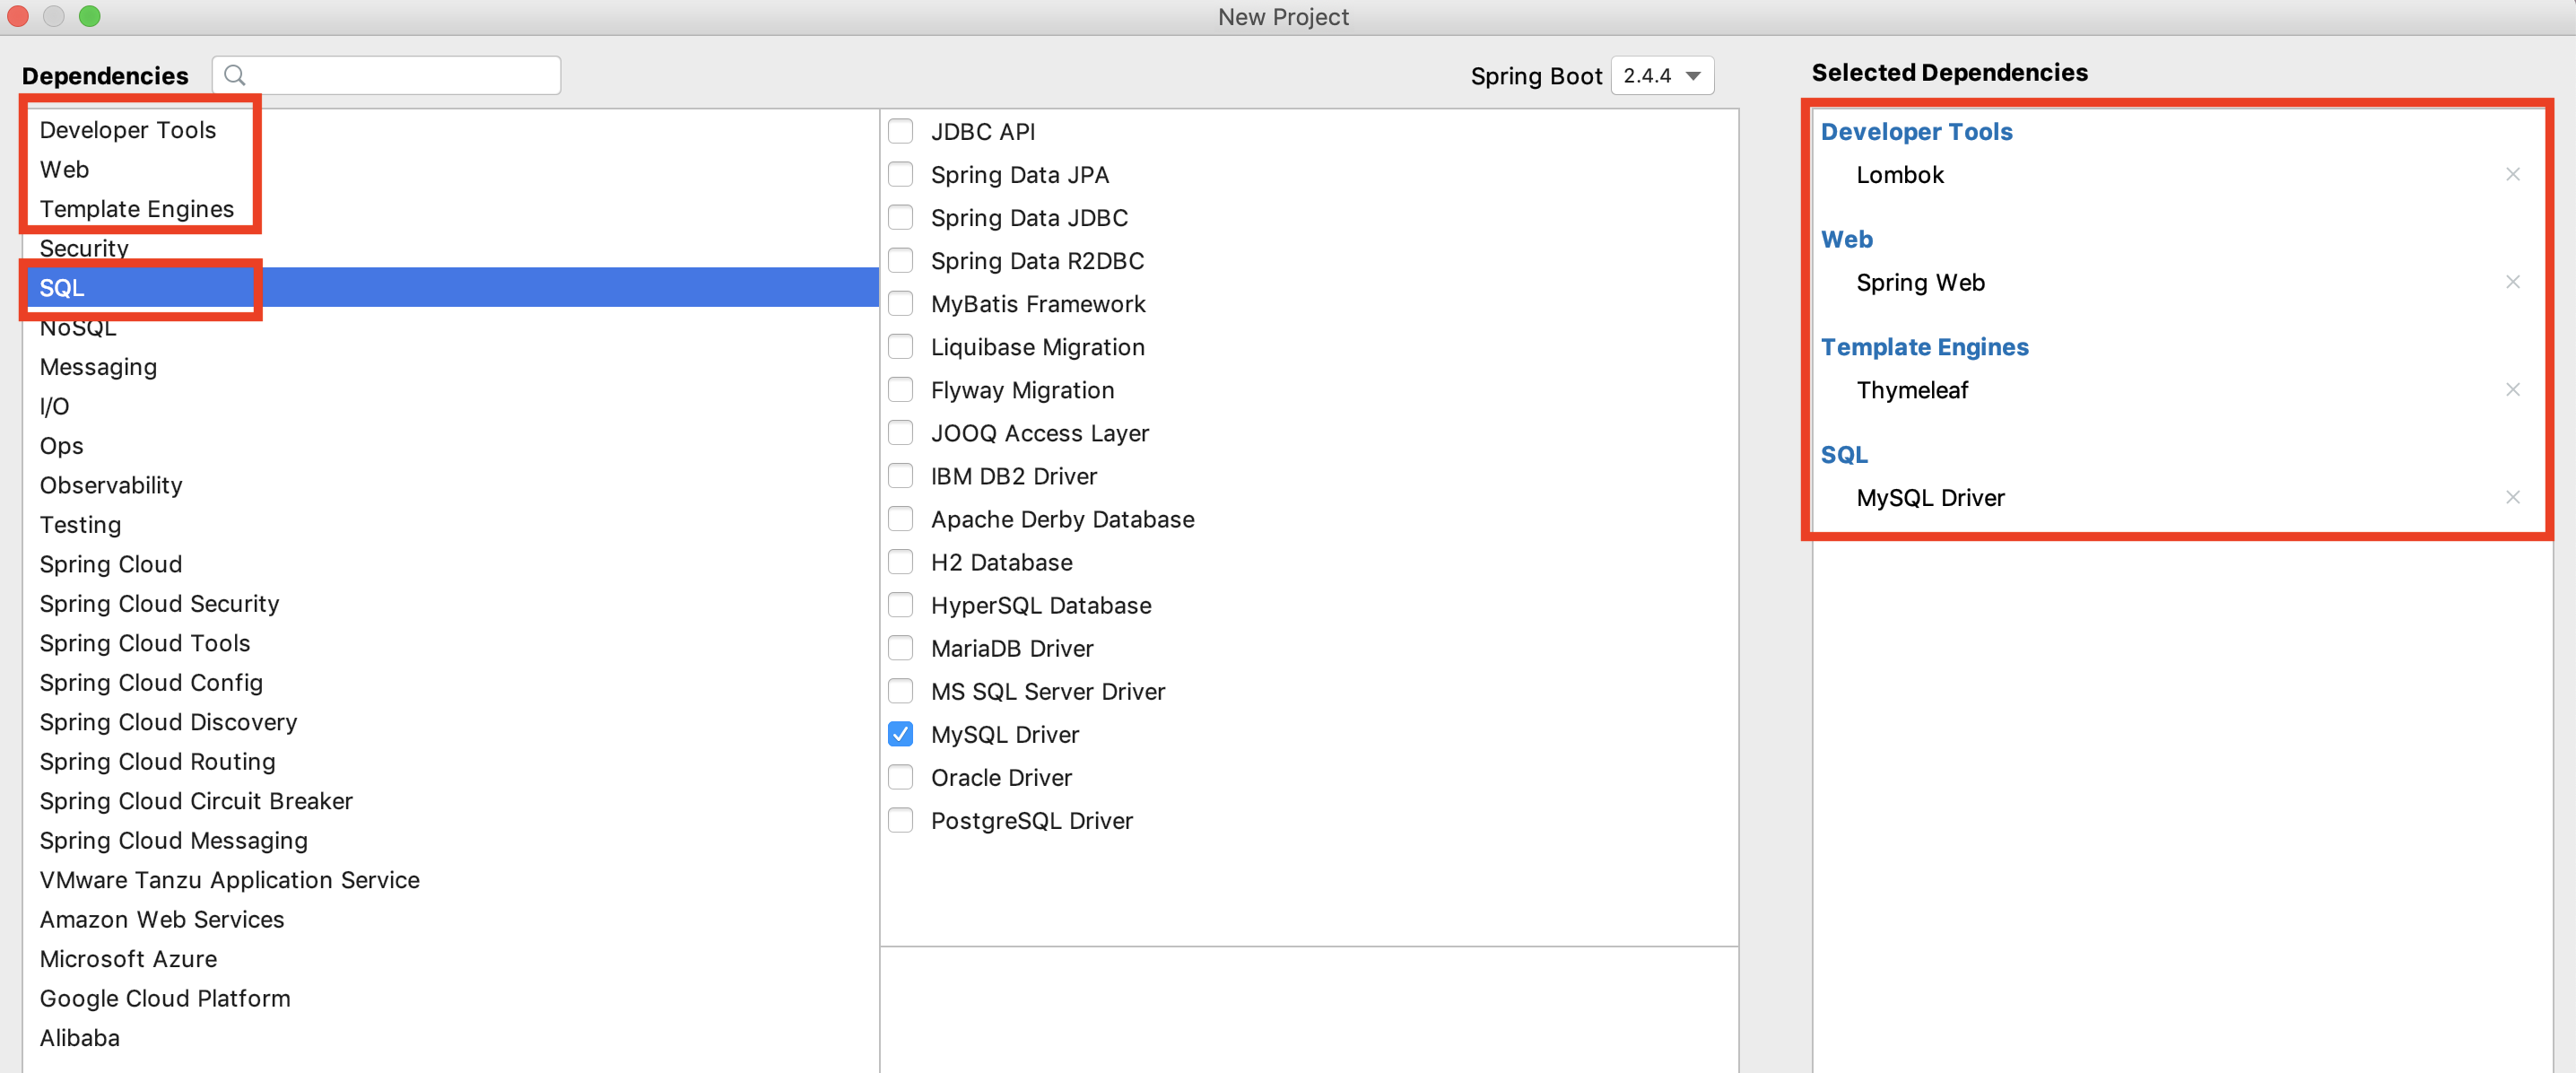This screenshot has height=1073, width=2576.
Task: Remove Lombok from selected dependencies
Action: tap(2511, 175)
